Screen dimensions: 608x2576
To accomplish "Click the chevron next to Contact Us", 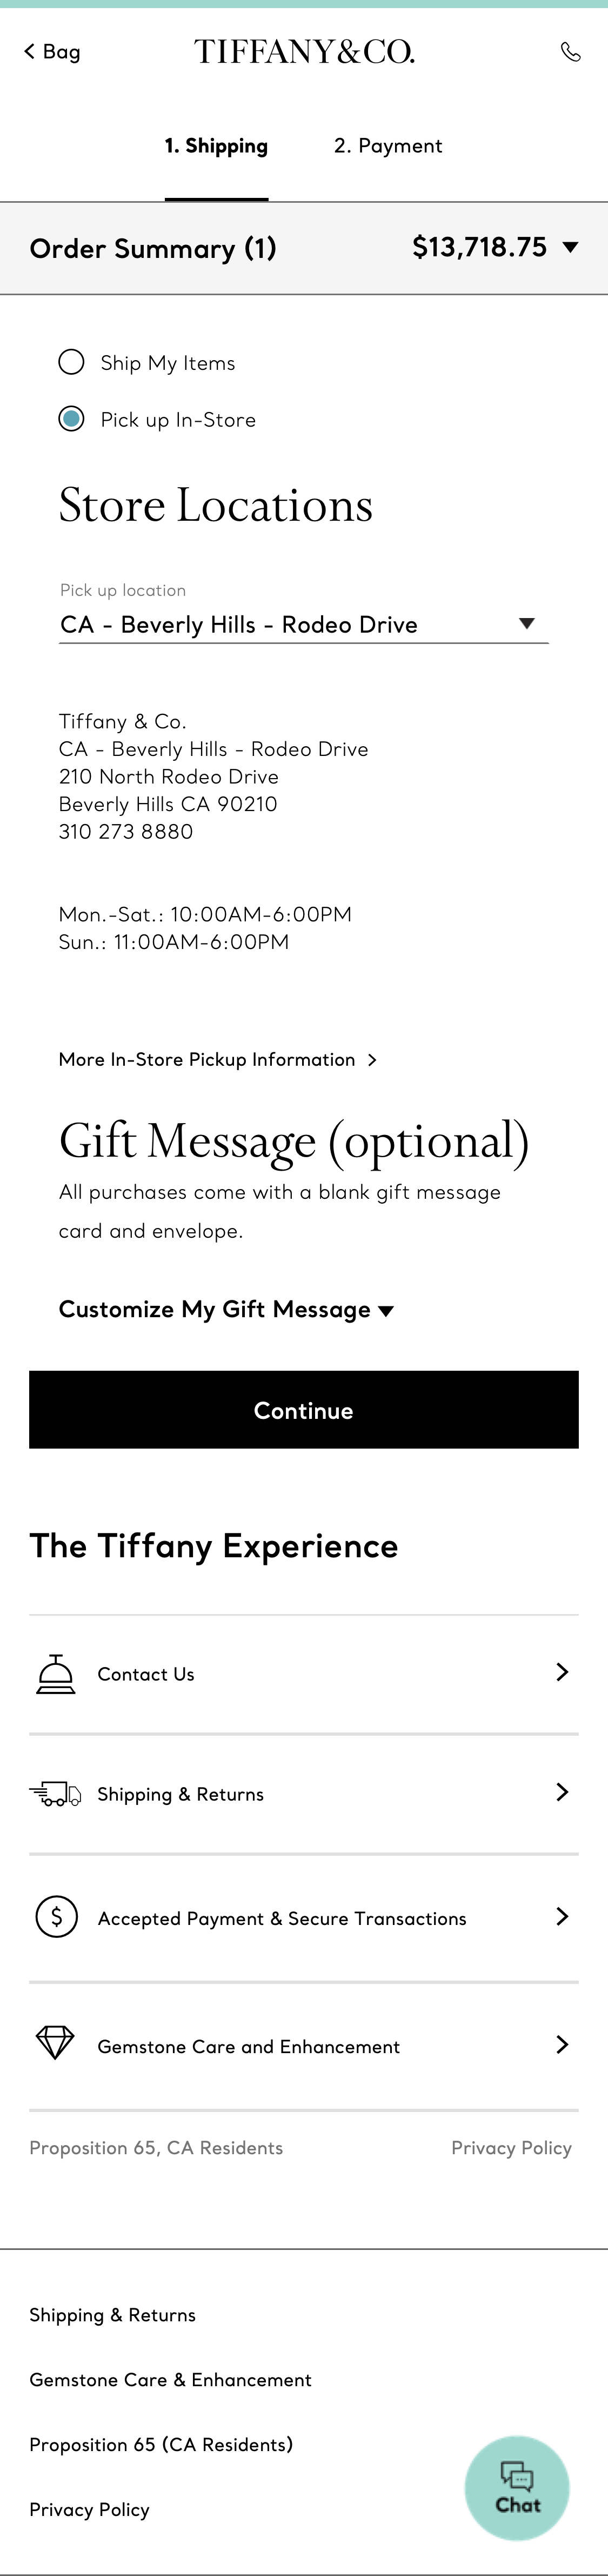I will (x=562, y=1671).
